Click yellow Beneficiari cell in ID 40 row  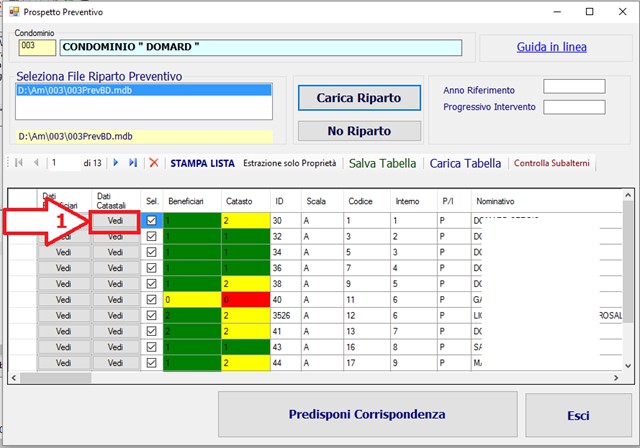[x=192, y=299]
